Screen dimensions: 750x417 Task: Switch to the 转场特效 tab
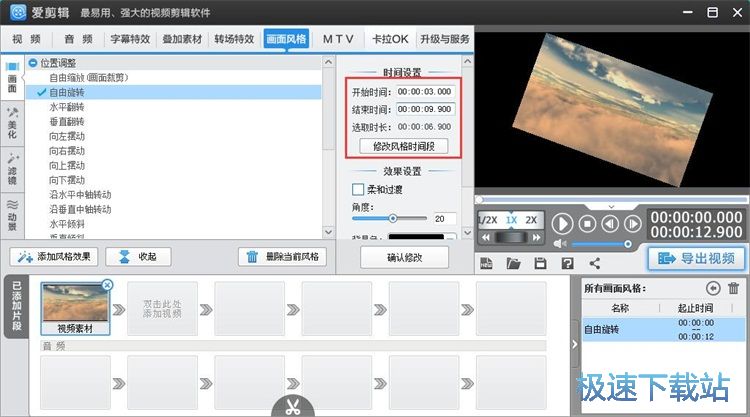pyautogui.click(x=234, y=39)
